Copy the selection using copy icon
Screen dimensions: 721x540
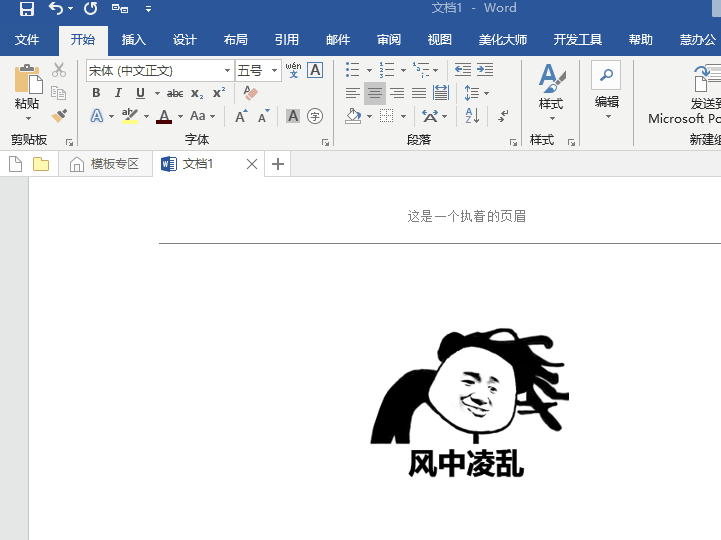tap(58, 92)
